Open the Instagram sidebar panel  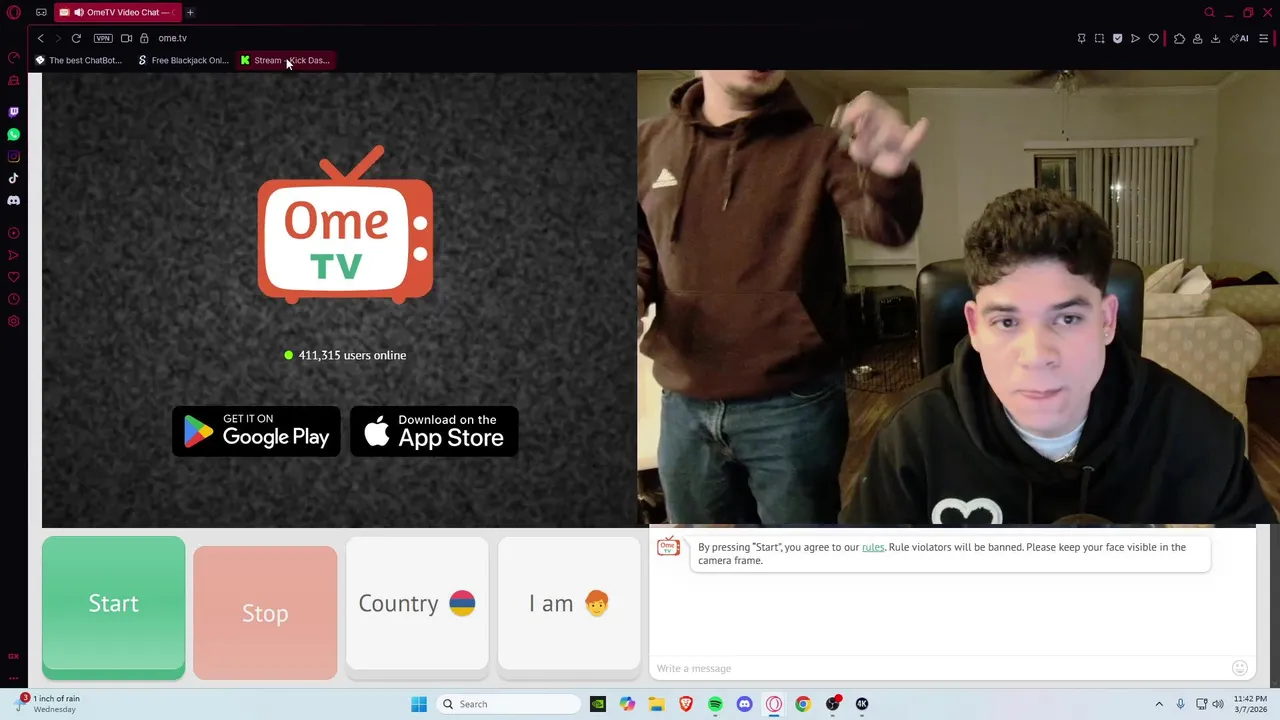click(14, 156)
